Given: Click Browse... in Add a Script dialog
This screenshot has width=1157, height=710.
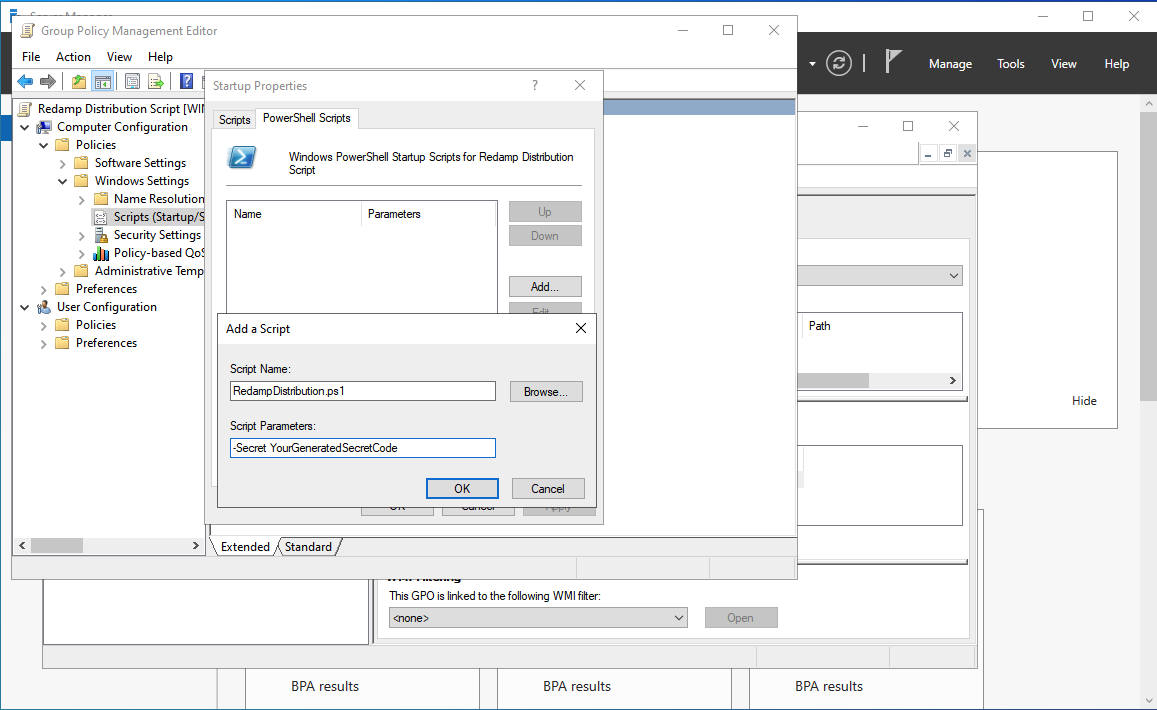Looking at the screenshot, I should tap(545, 392).
